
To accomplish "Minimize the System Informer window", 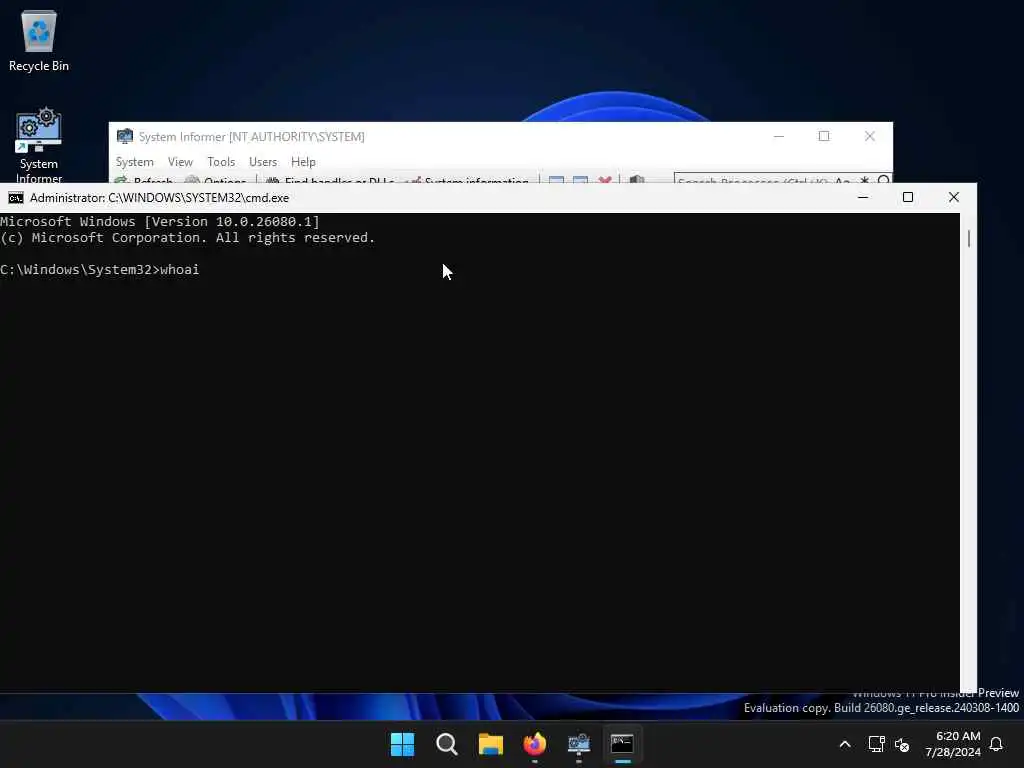I will click(x=778, y=136).
